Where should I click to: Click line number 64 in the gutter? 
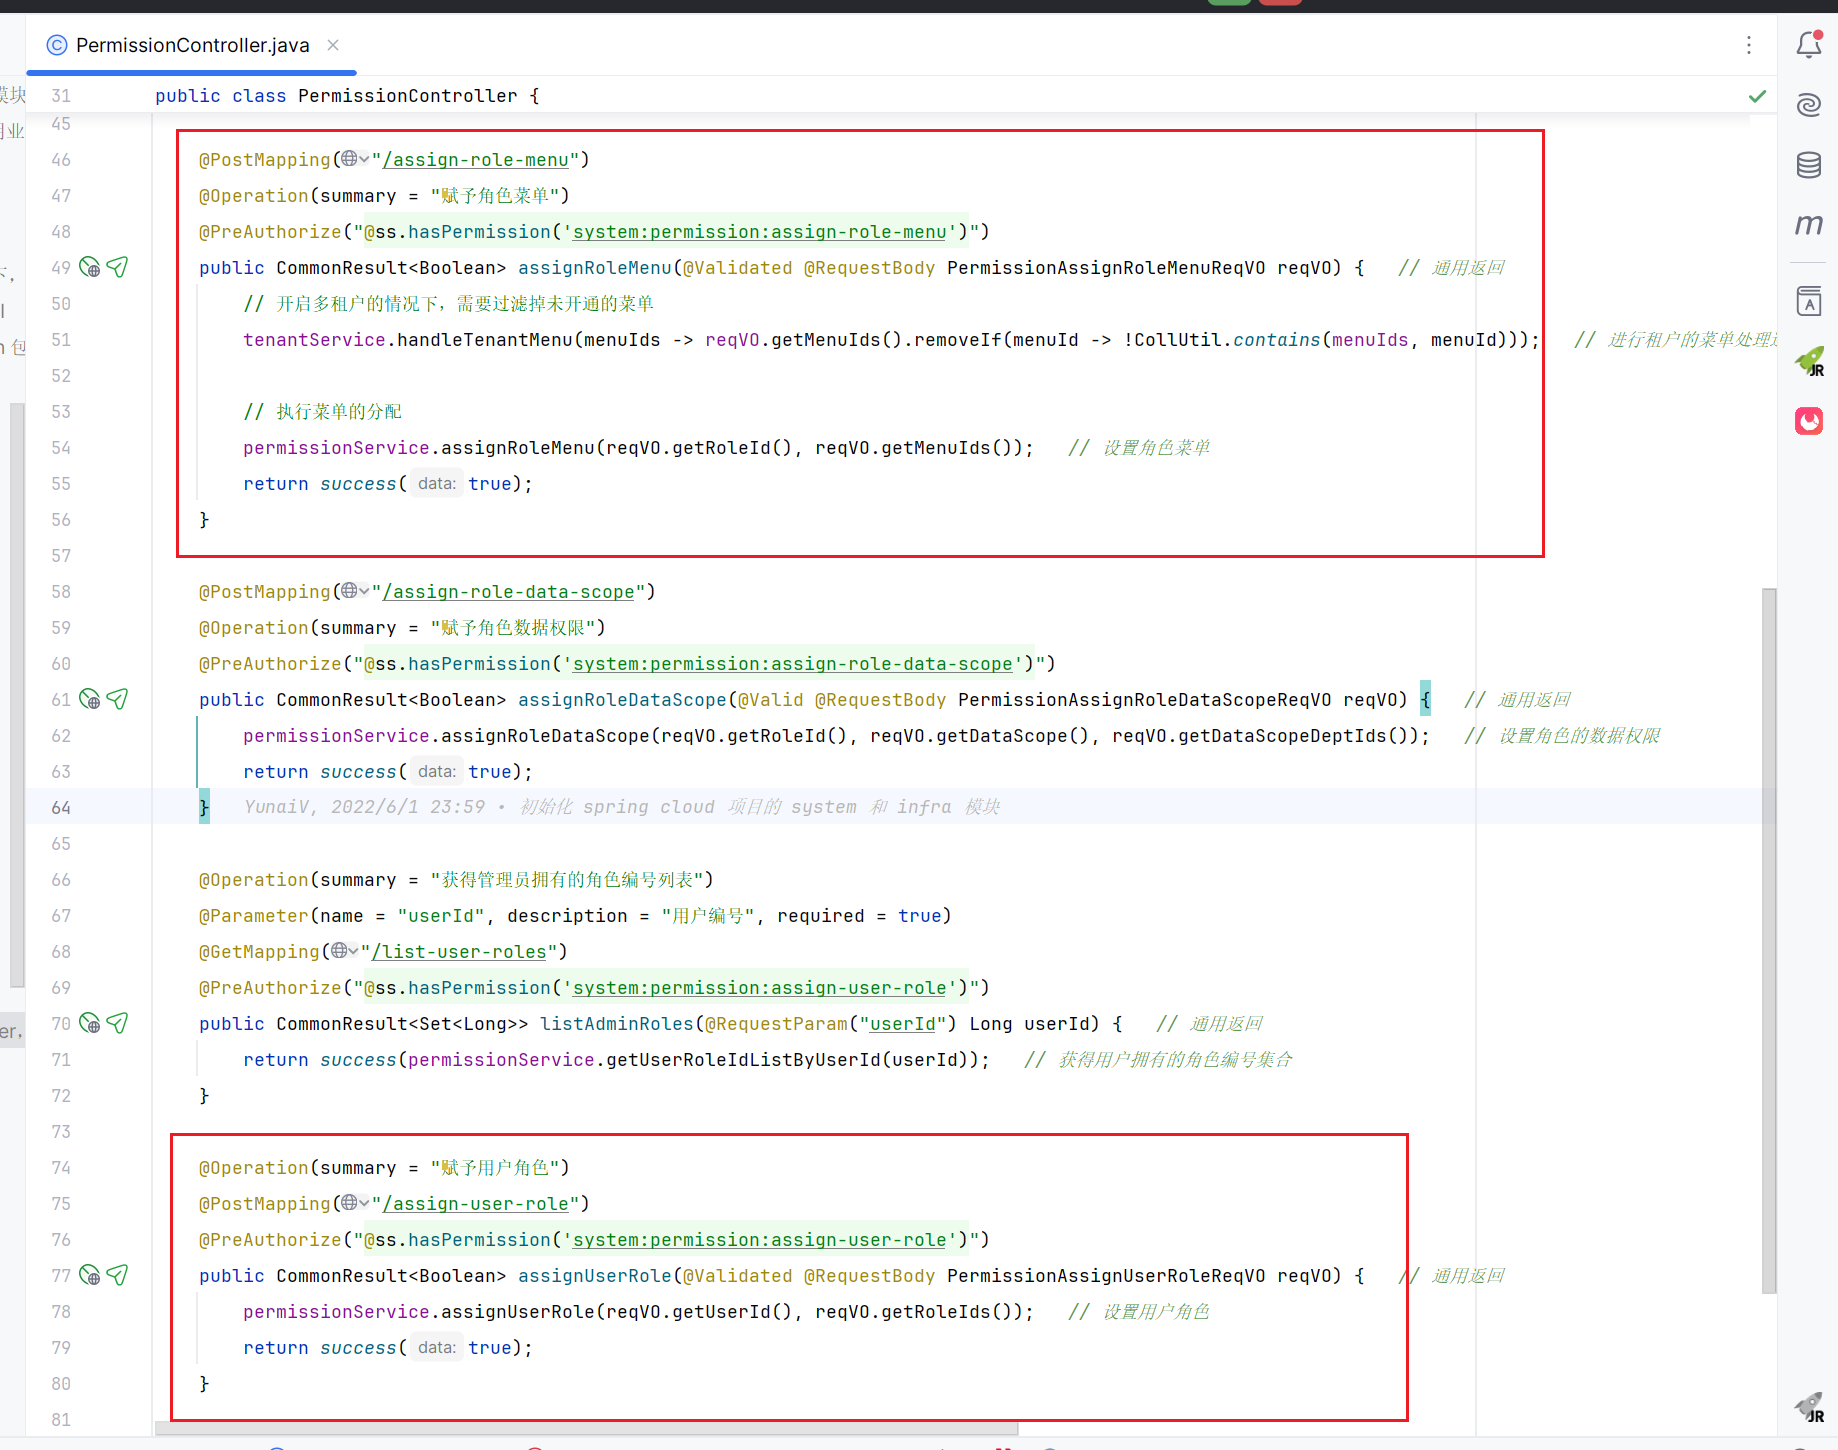(x=61, y=807)
